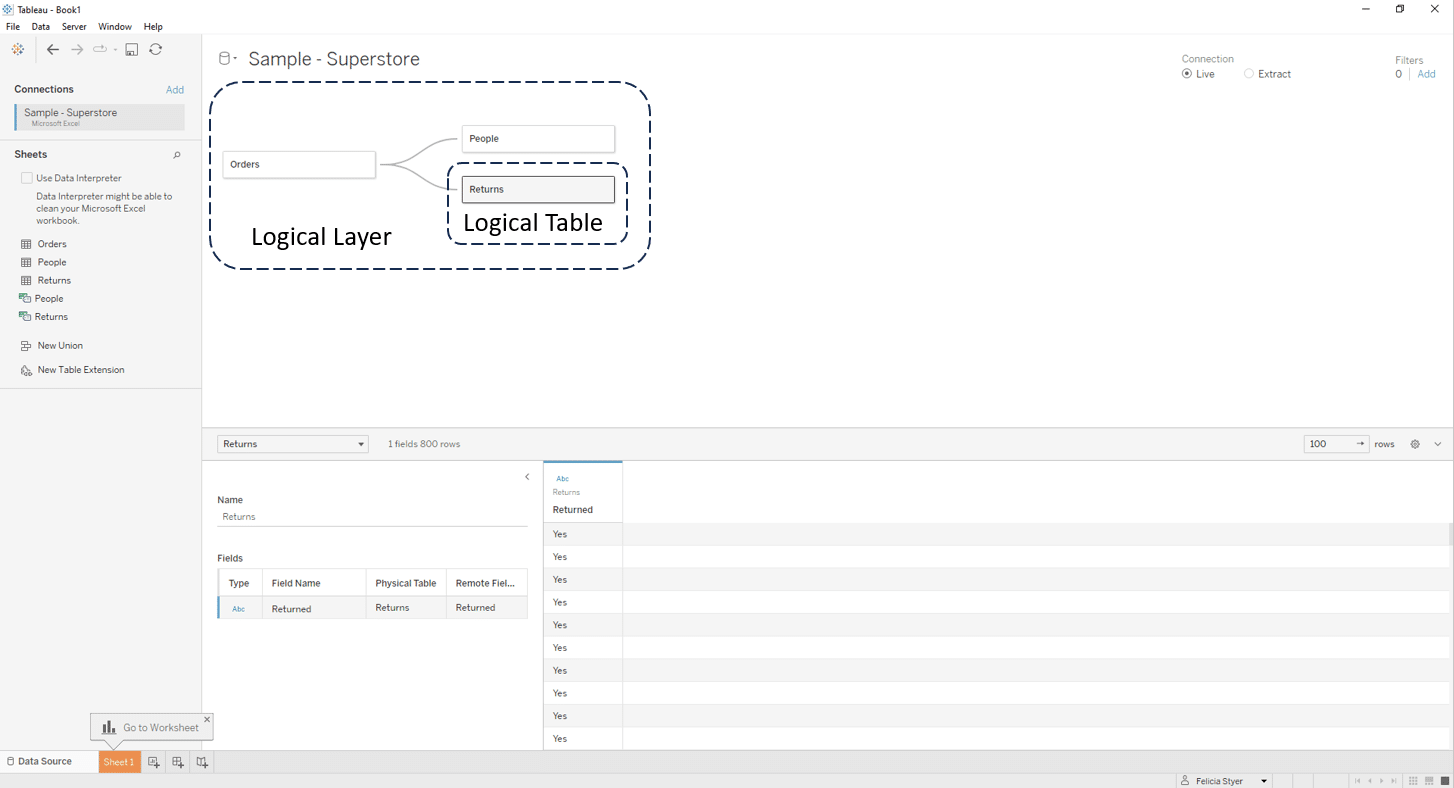
Task: Go to the first sheet navigation arrow
Action: point(1357,781)
